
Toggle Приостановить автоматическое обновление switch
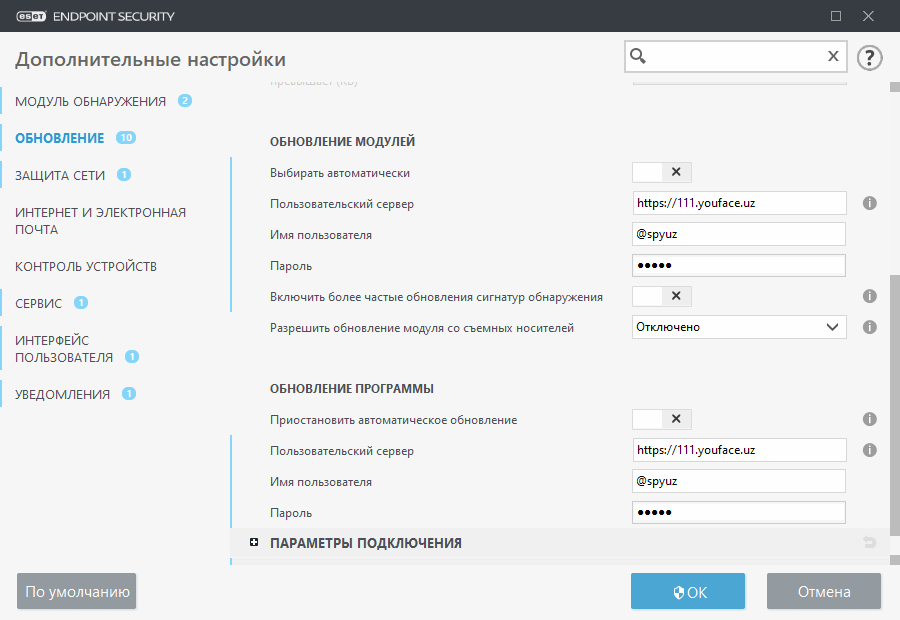point(662,419)
